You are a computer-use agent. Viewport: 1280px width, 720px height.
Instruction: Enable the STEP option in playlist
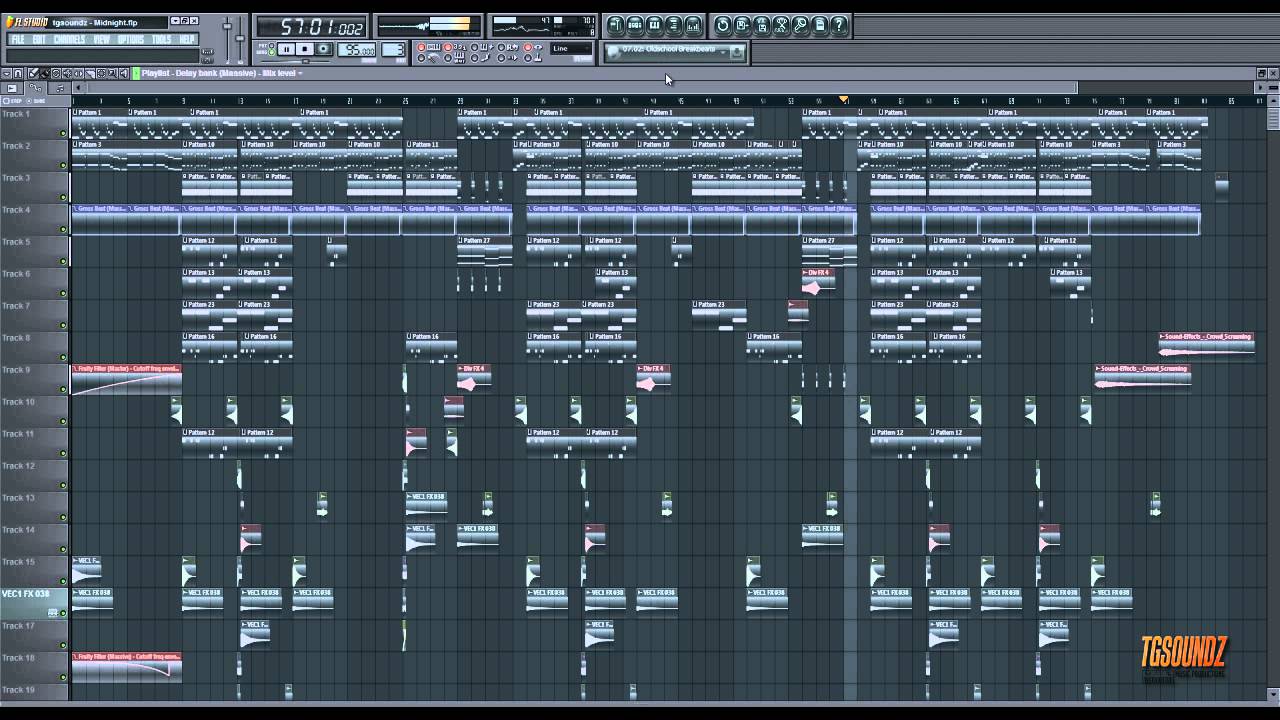(11, 101)
